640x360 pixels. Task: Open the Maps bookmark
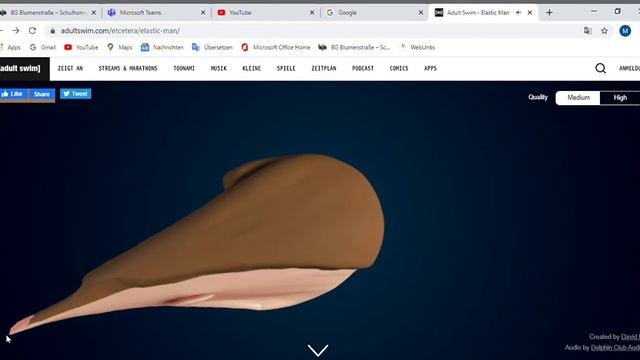point(120,47)
